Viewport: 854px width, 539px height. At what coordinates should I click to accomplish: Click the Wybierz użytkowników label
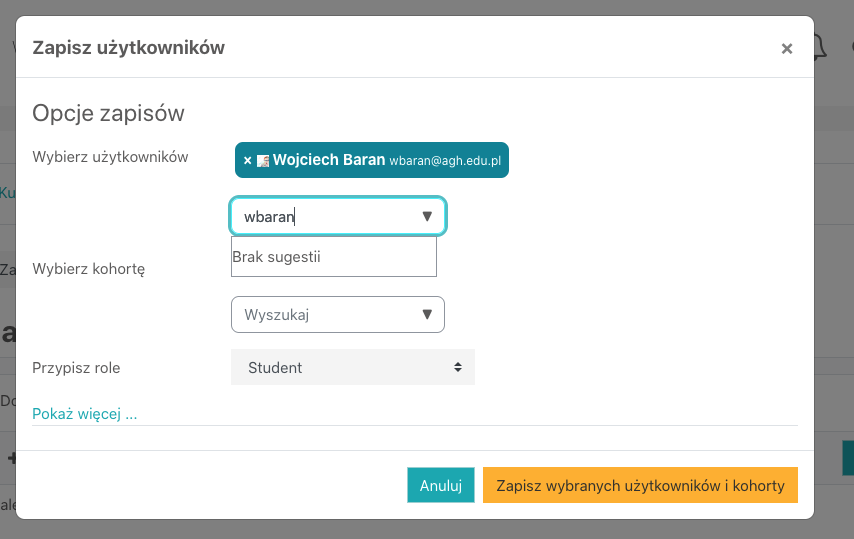(110, 157)
